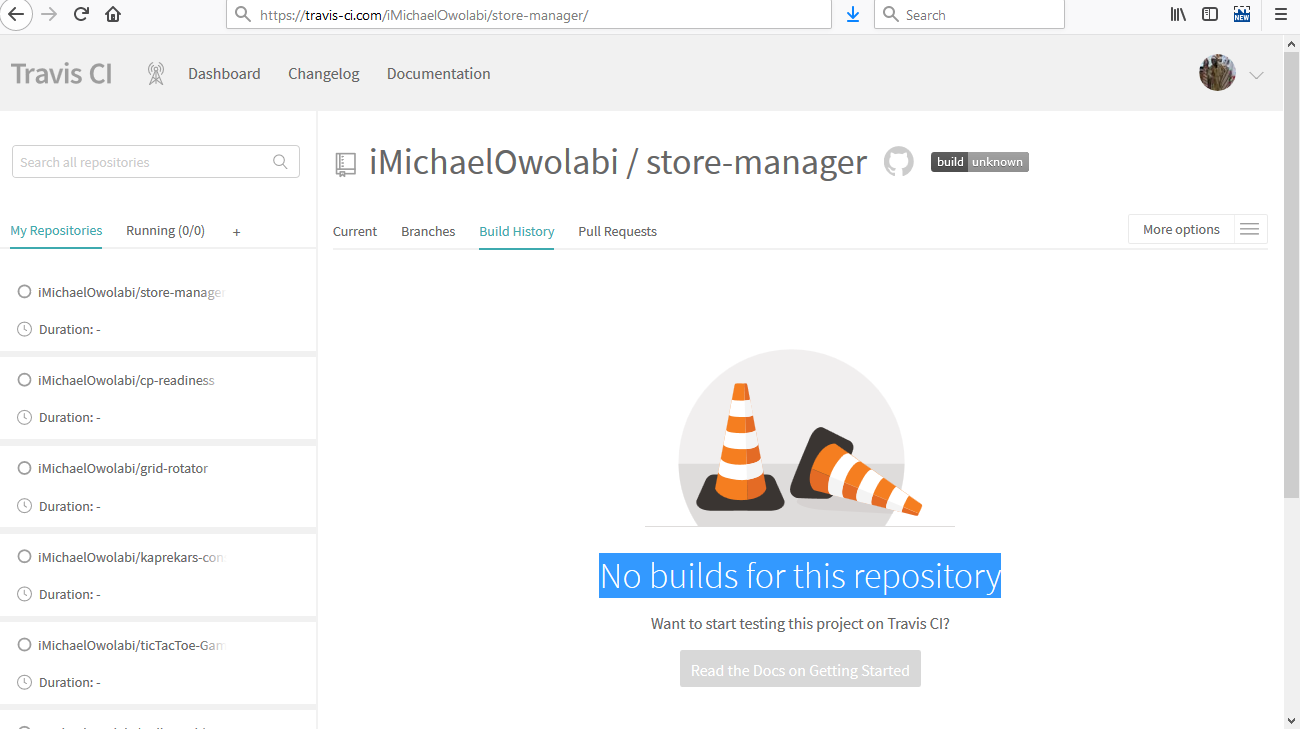Click the hamburger icon beside More options

1249,228
